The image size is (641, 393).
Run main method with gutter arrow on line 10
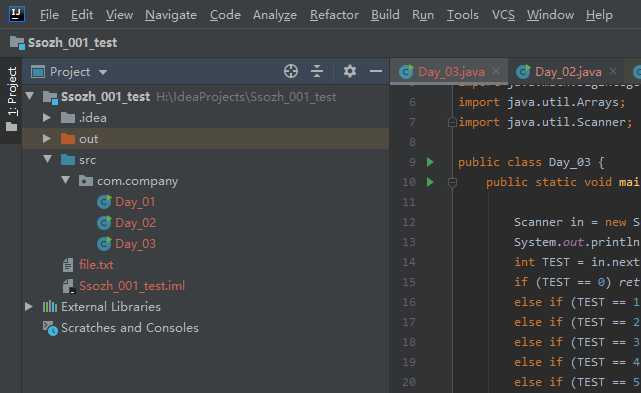click(x=430, y=182)
